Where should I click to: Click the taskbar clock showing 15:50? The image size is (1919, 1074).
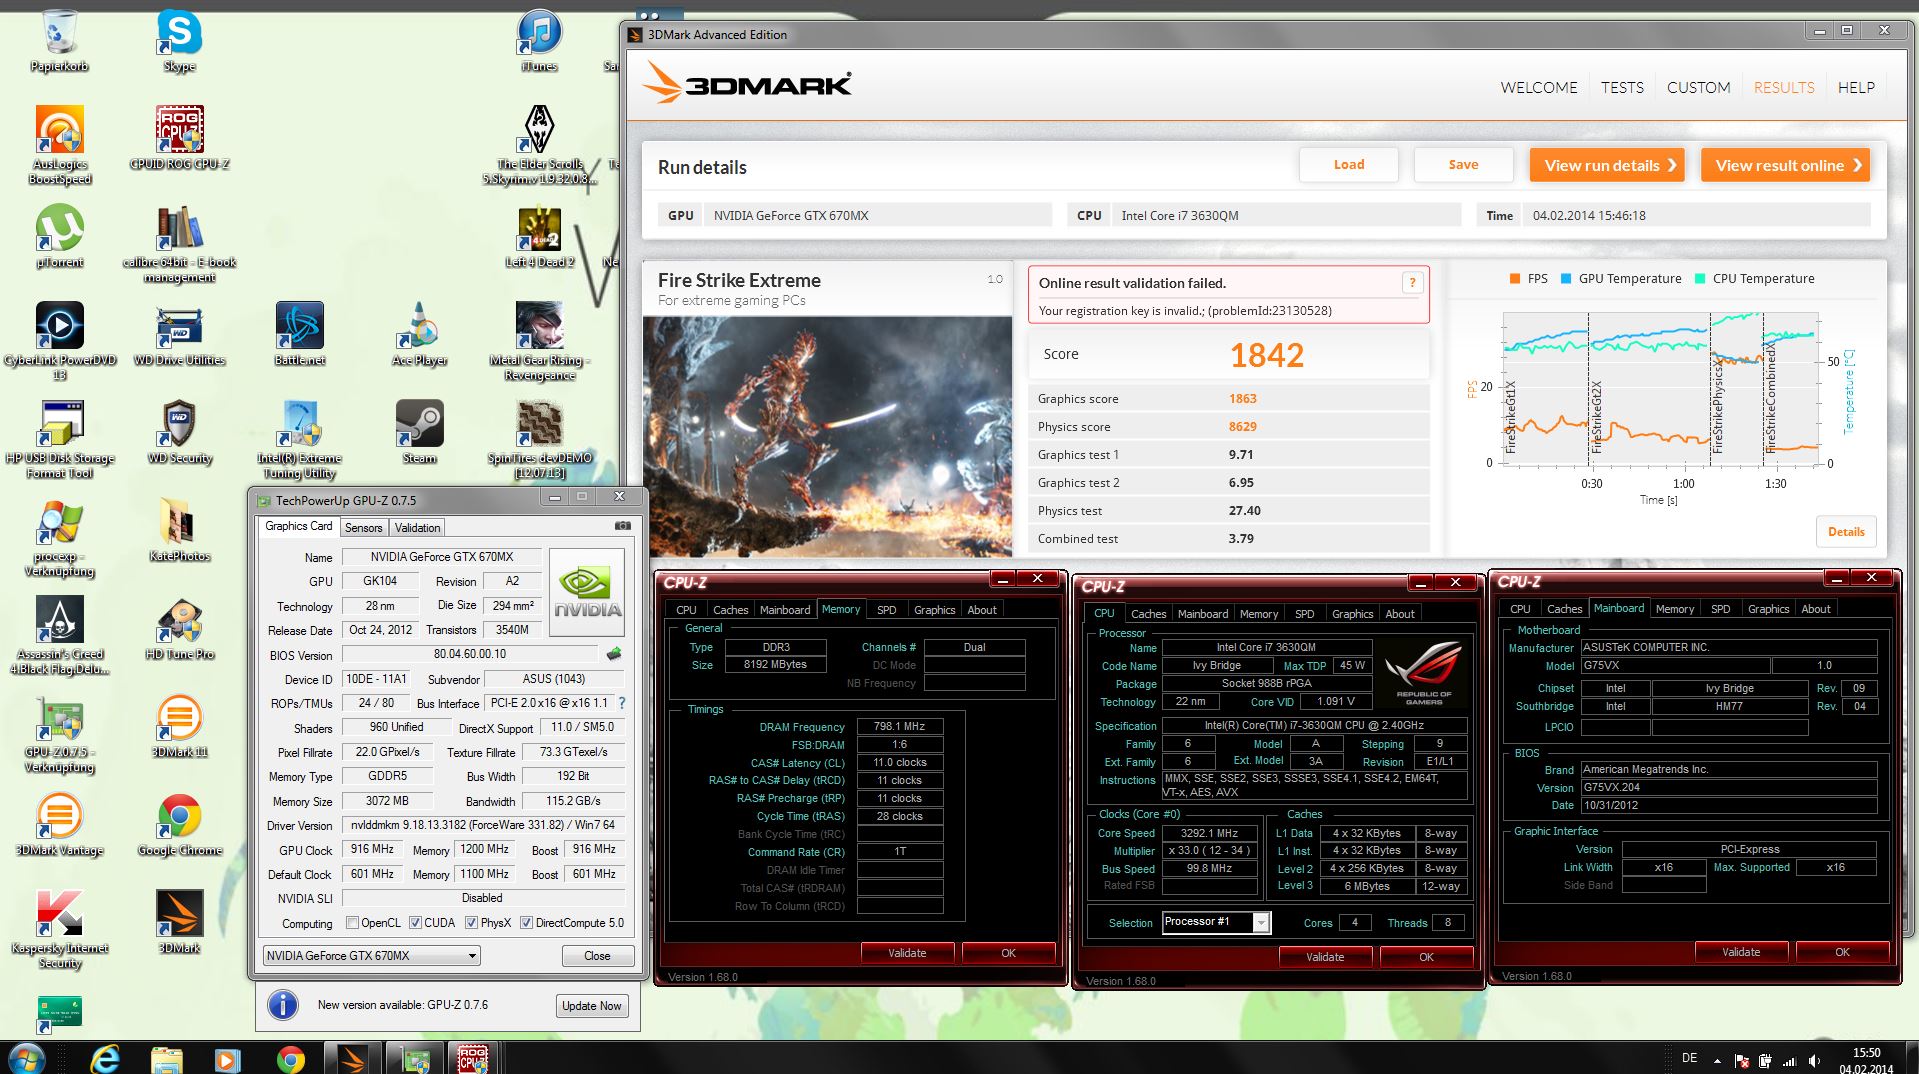click(x=1866, y=1060)
